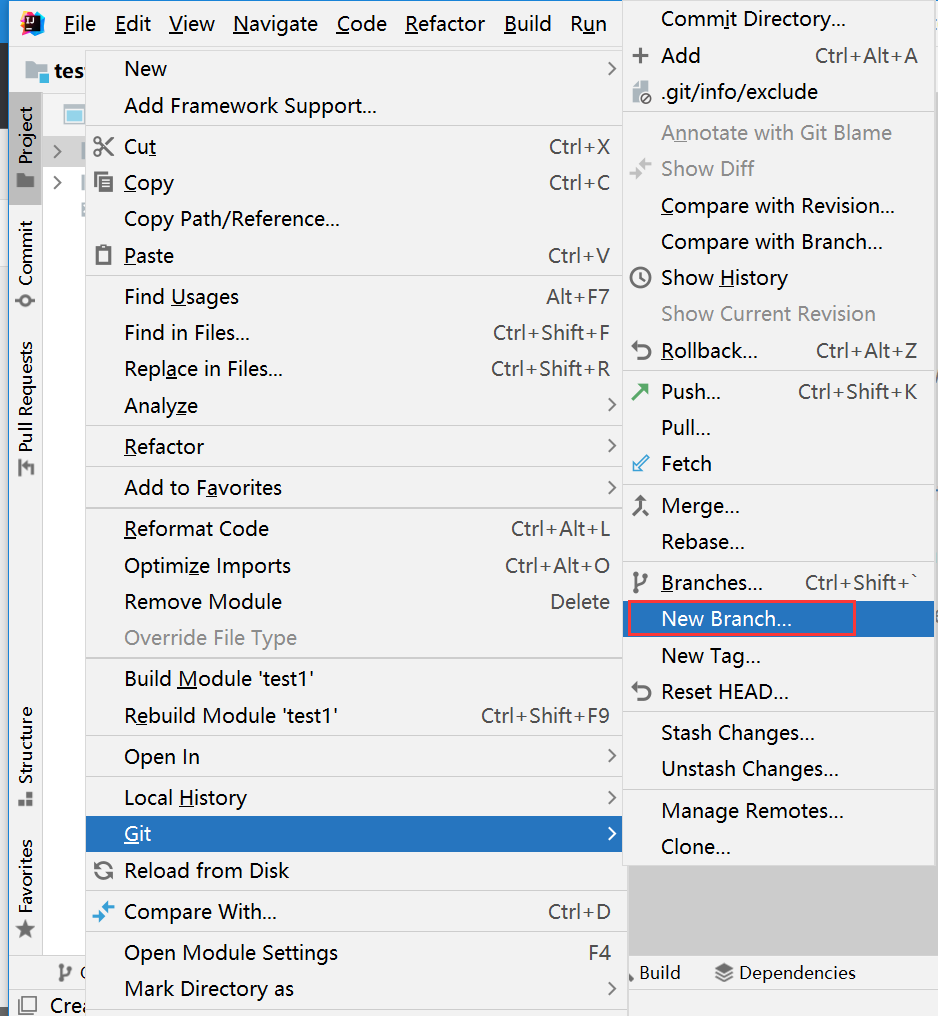This screenshot has width=938, height=1016.
Task: Click the Reload from Disk icon
Action: pos(104,870)
